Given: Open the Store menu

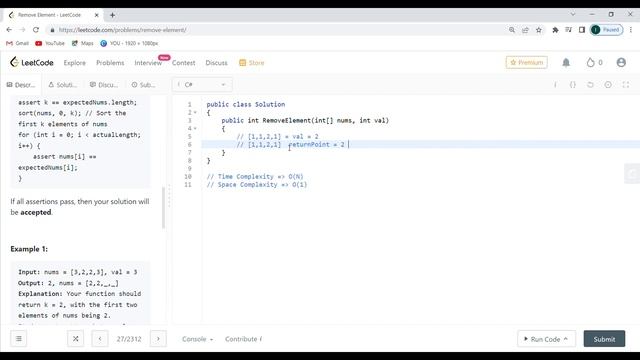Looking at the screenshot, I should click(x=252, y=63).
